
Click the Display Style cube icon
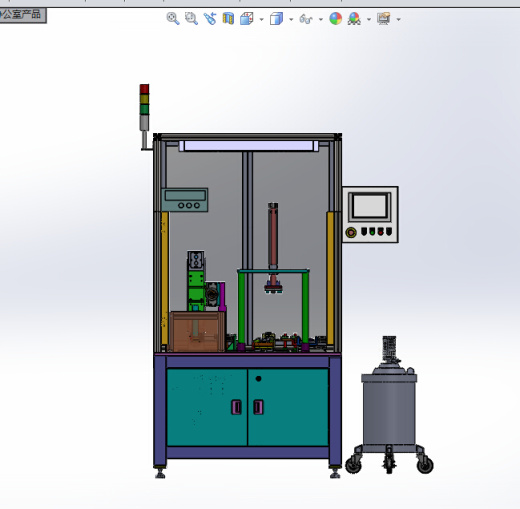(276, 19)
